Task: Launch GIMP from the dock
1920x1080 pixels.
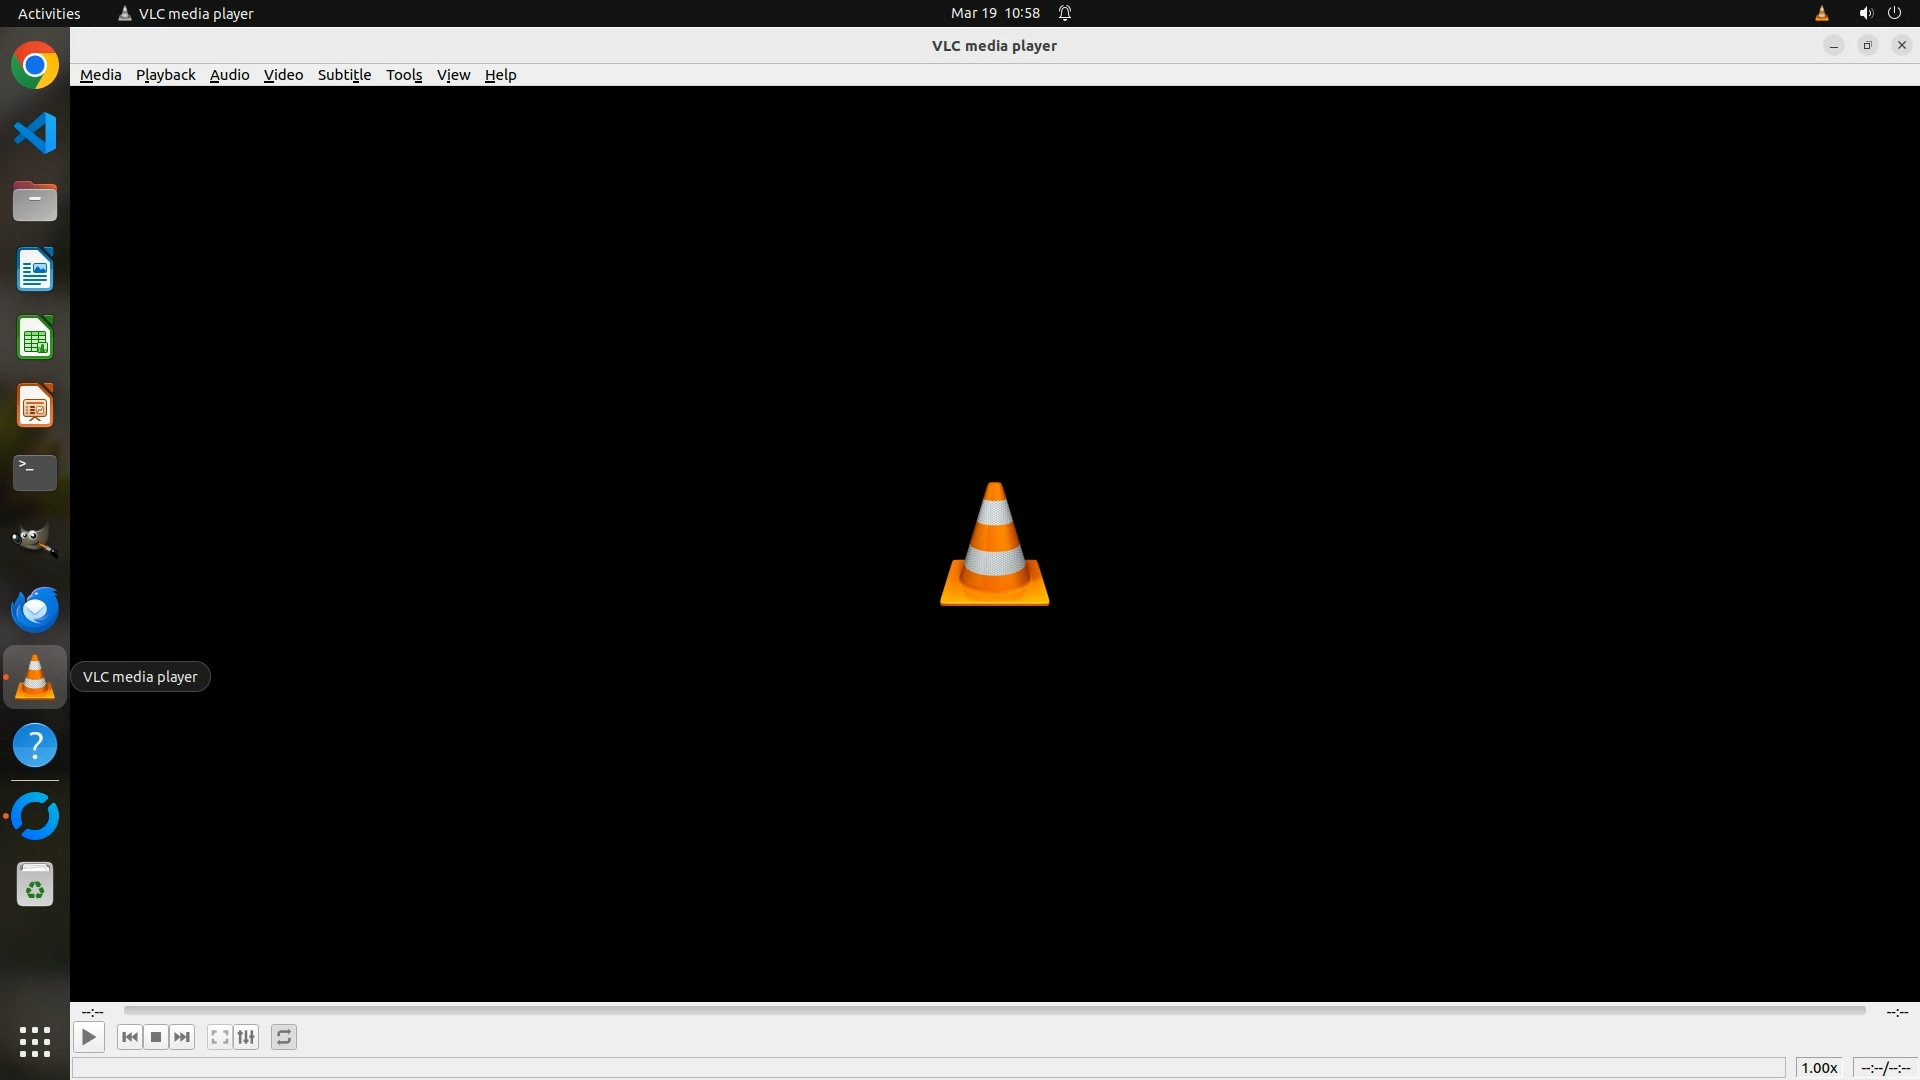Action: [x=35, y=540]
